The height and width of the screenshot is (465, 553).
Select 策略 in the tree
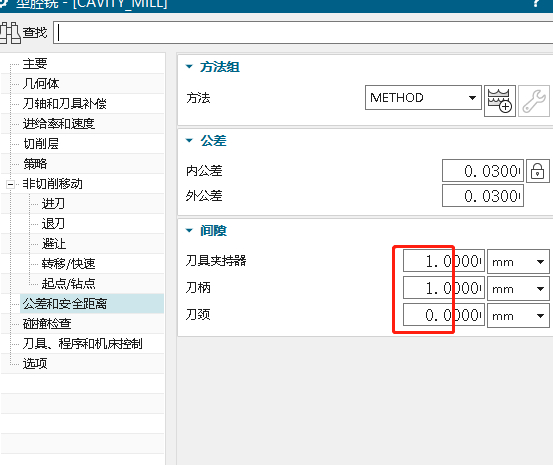pos(35,164)
